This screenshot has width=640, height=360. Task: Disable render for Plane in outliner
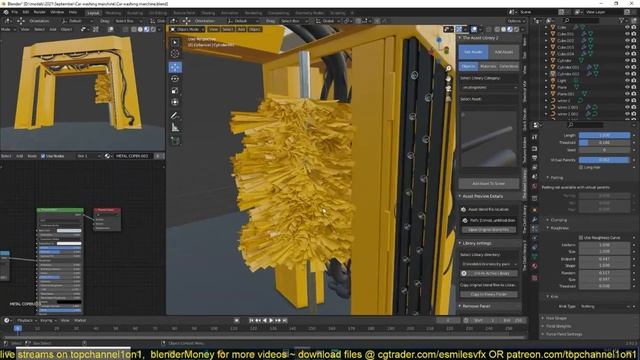pyautogui.click(x=633, y=87)
